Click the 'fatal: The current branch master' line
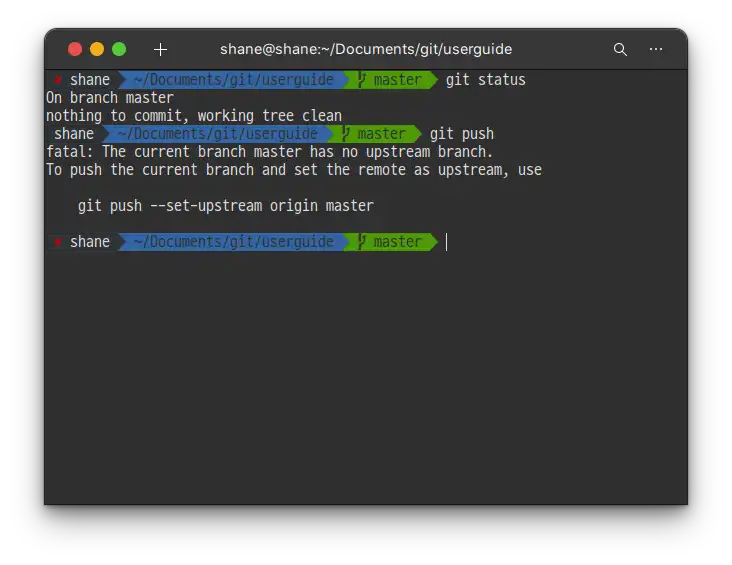Image resolution: width=732 pixels, height=565 pixels. [x=269, y=152]
